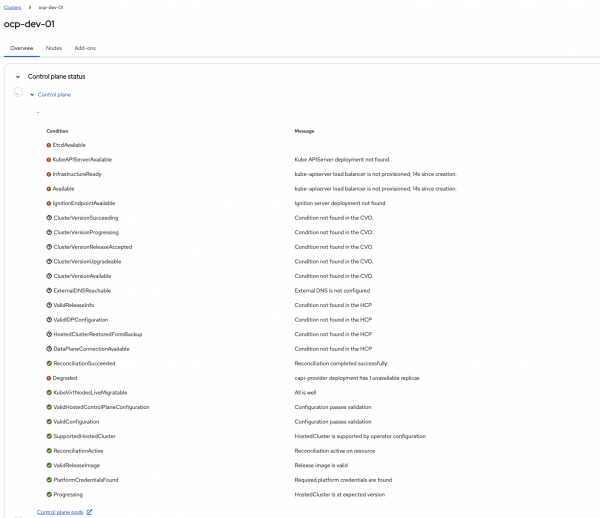Open the Nodes tab
600x518 pixels.
click(x=54, y=48)
